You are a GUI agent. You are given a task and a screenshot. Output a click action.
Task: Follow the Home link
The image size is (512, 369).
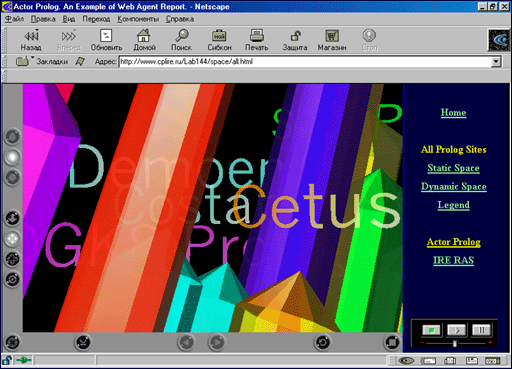453,113
